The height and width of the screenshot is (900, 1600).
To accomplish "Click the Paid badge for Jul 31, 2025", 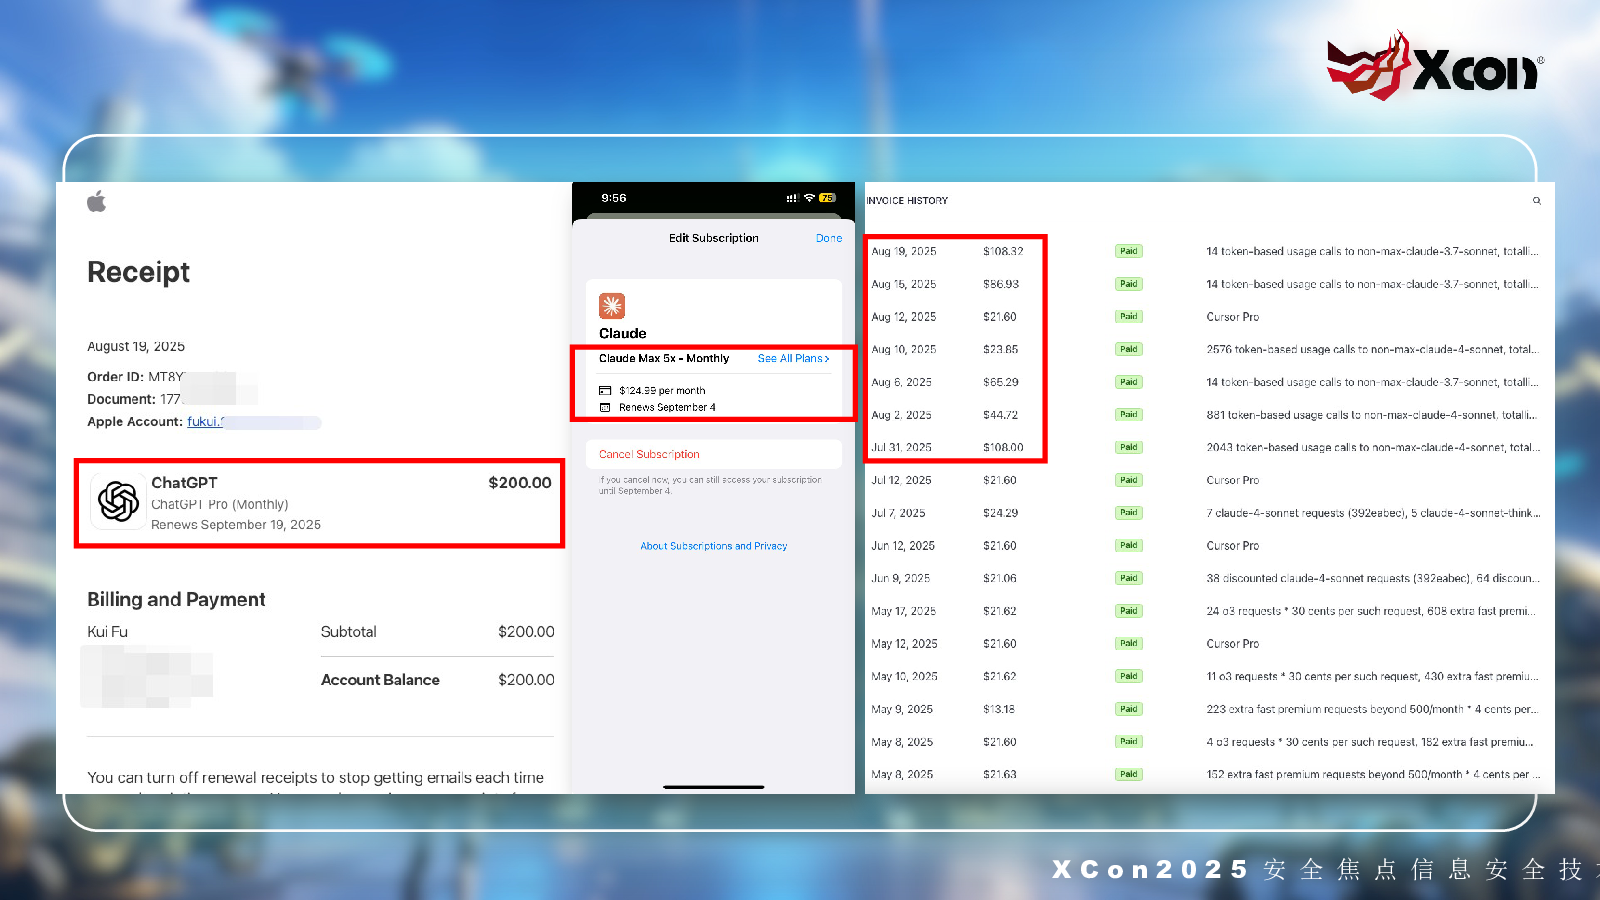I will click(x=1129, y=448).
